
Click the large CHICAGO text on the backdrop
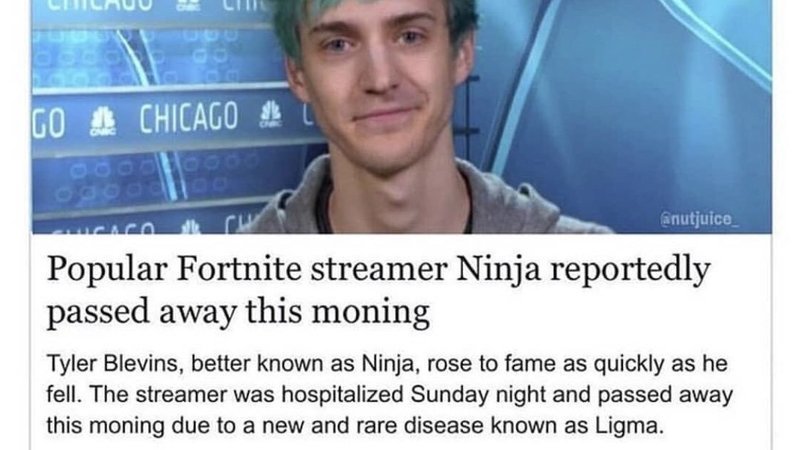coord(189,117)
